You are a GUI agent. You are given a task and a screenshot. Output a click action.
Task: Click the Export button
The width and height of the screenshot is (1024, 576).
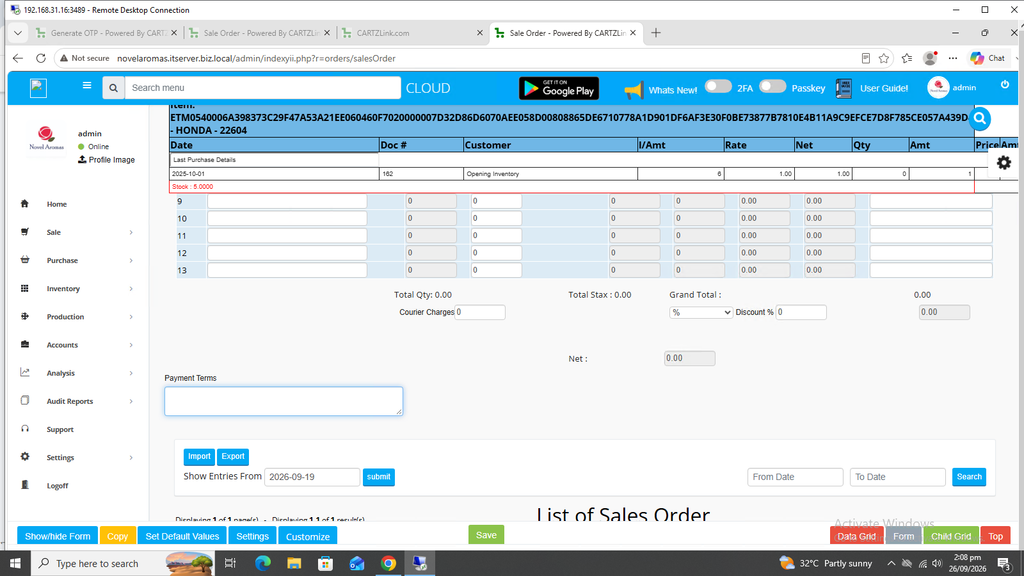coord(232,456)
